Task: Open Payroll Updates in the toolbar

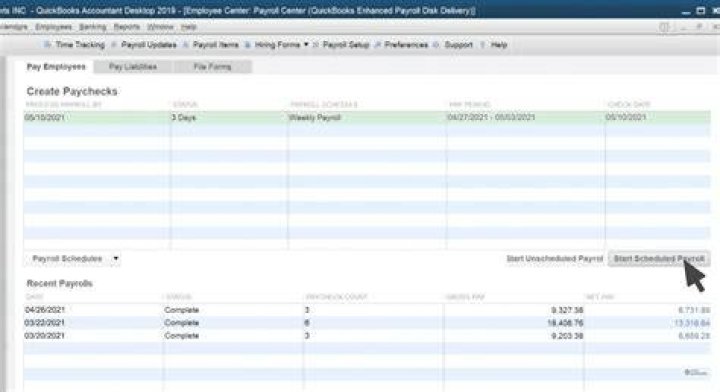Action: click(x=148, y=45)
